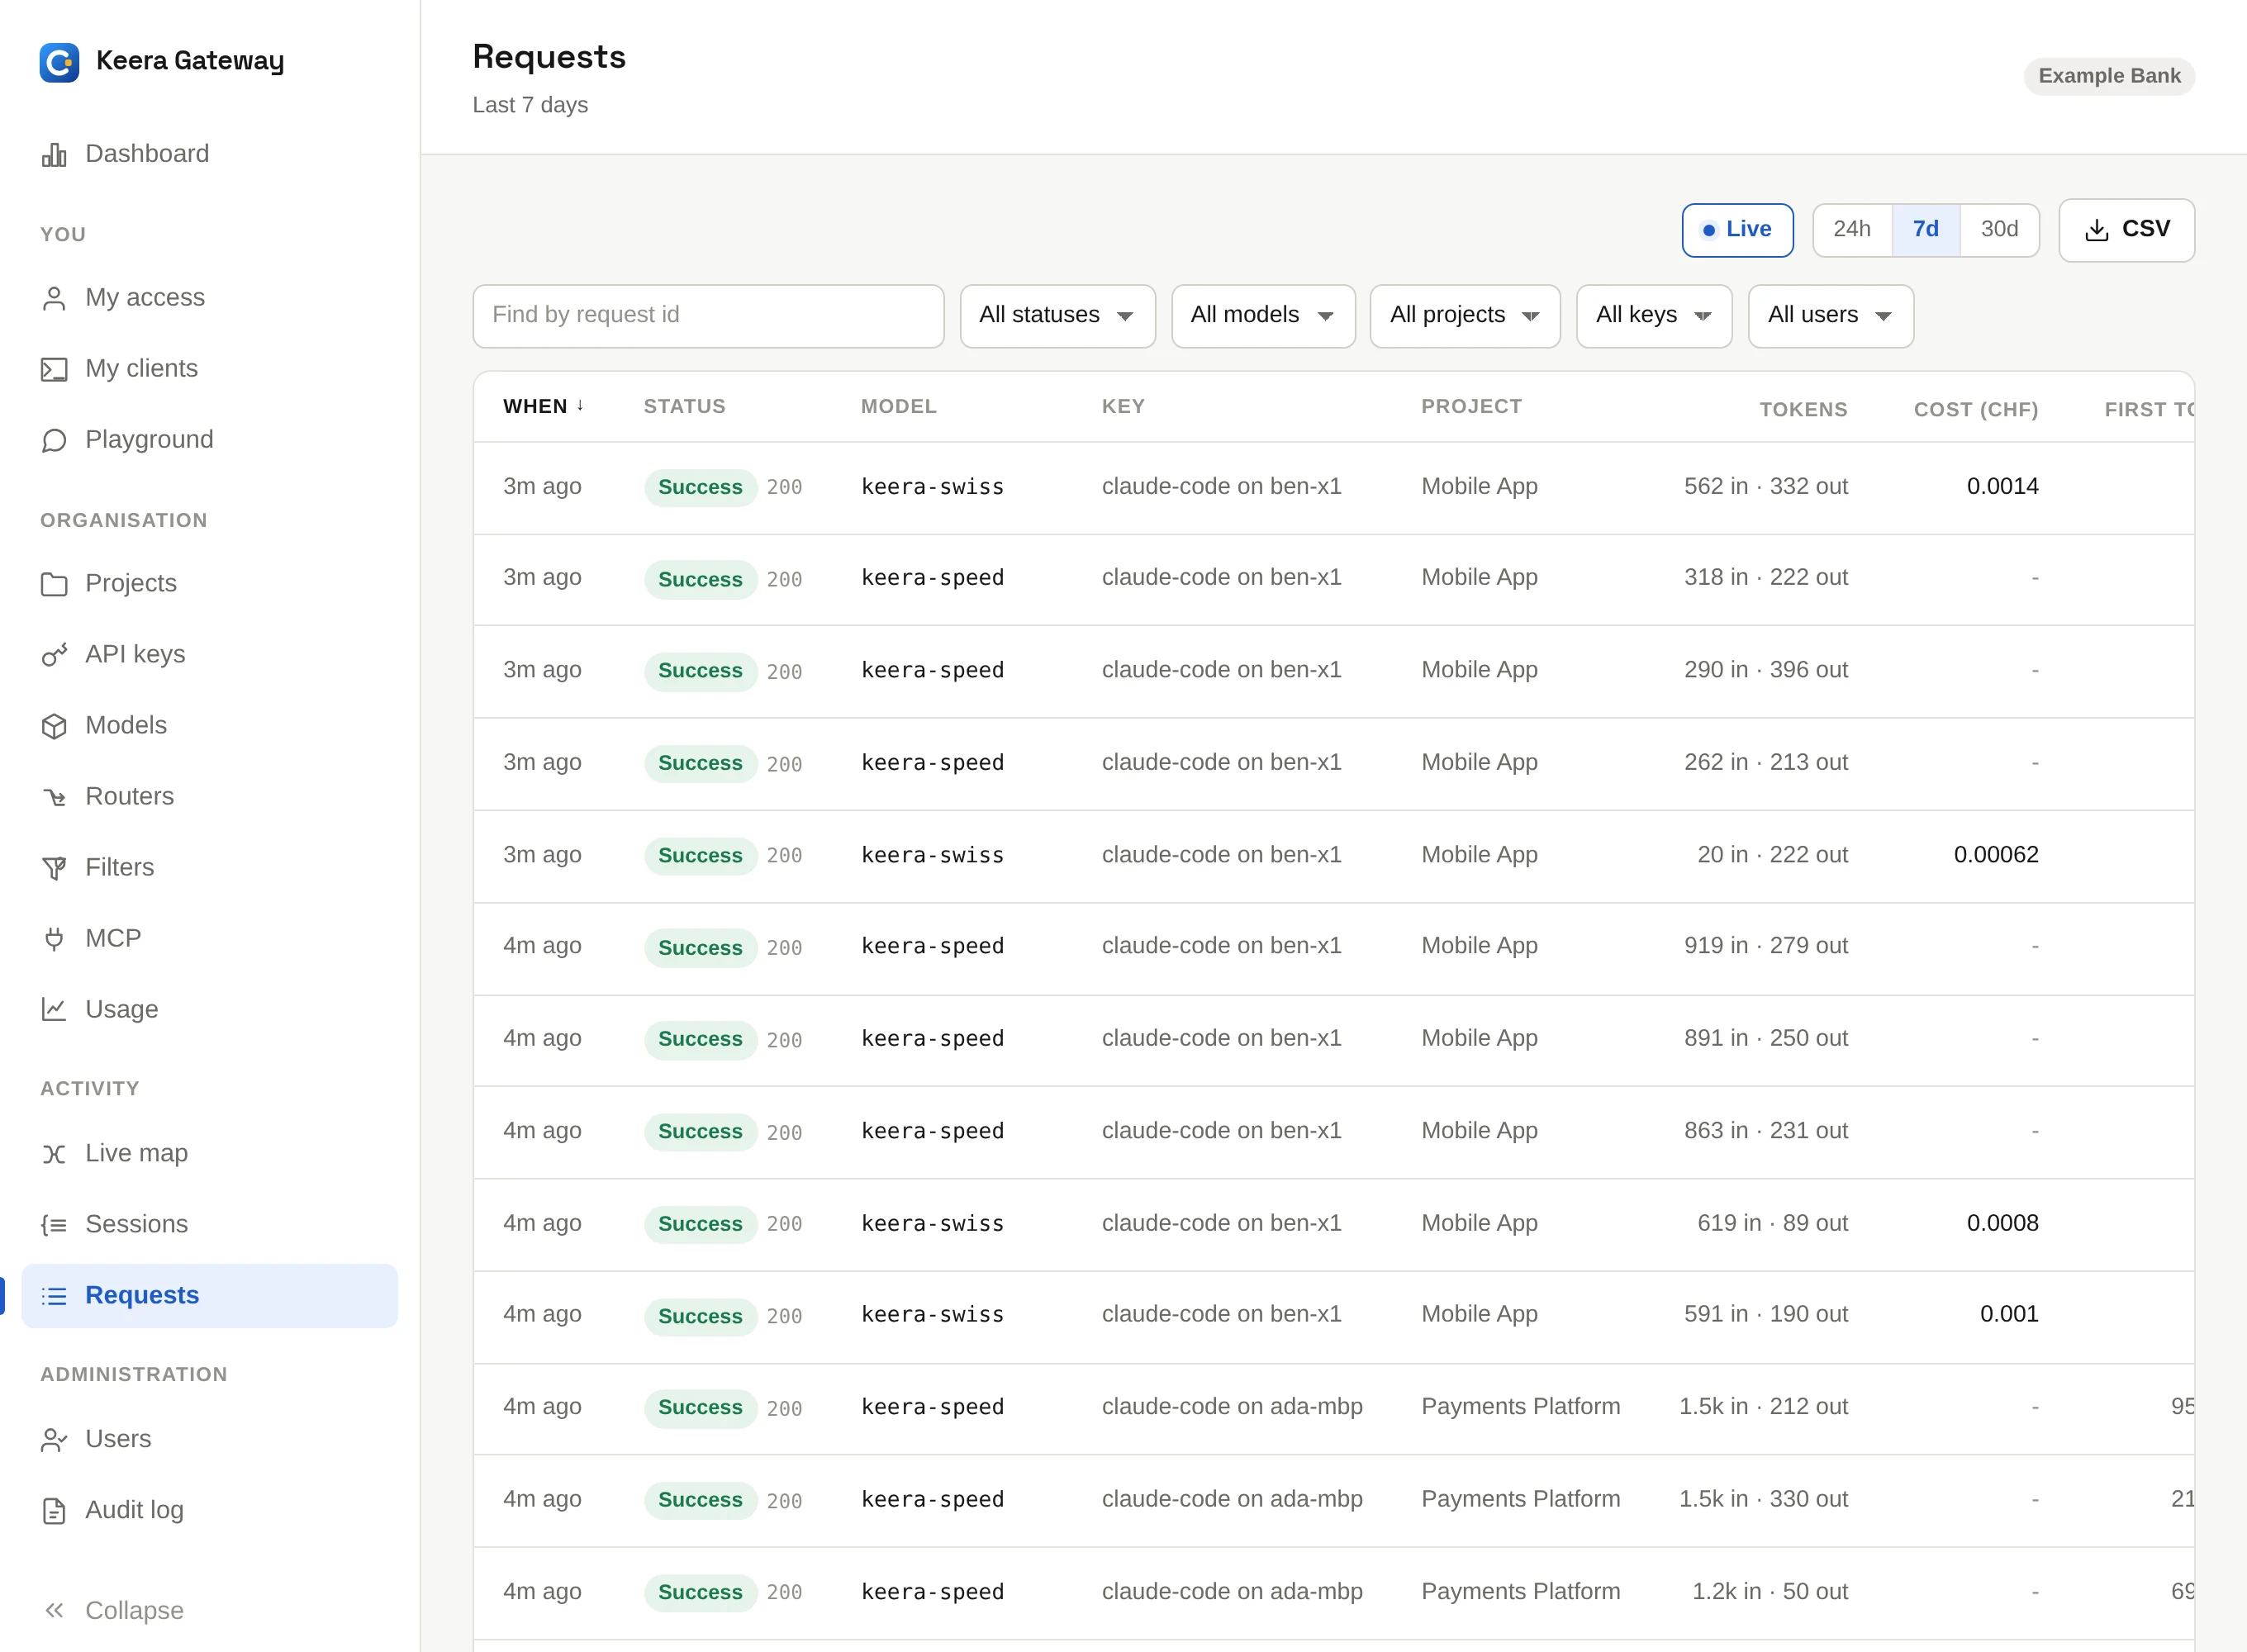Click the Projects folder icon
Viewport: 2247px width, 1652px height.
coord(54,584)
